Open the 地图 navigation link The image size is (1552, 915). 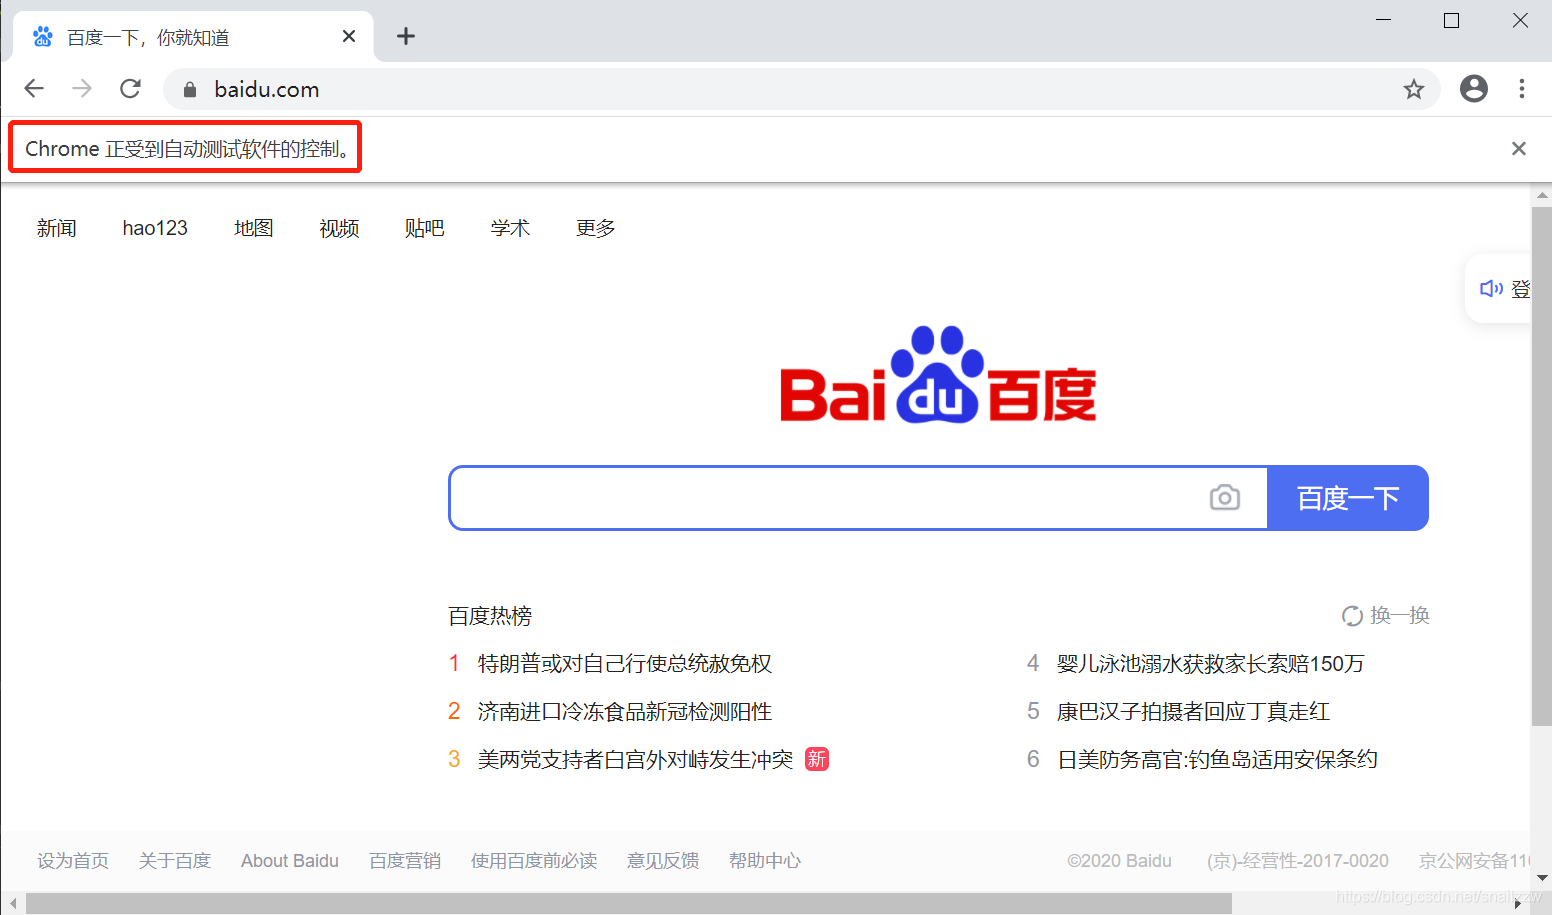pyautogui.click(x=254, y=228)
